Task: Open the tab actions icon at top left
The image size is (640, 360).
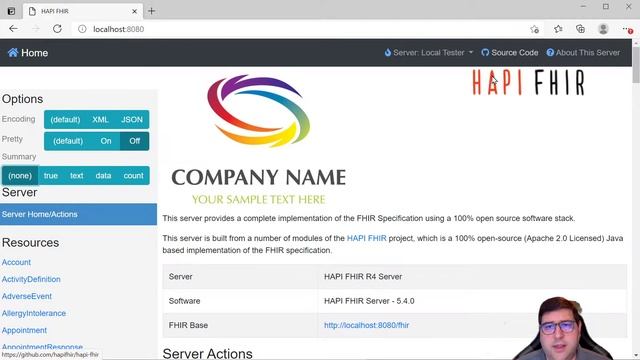Action: point(11,11)
